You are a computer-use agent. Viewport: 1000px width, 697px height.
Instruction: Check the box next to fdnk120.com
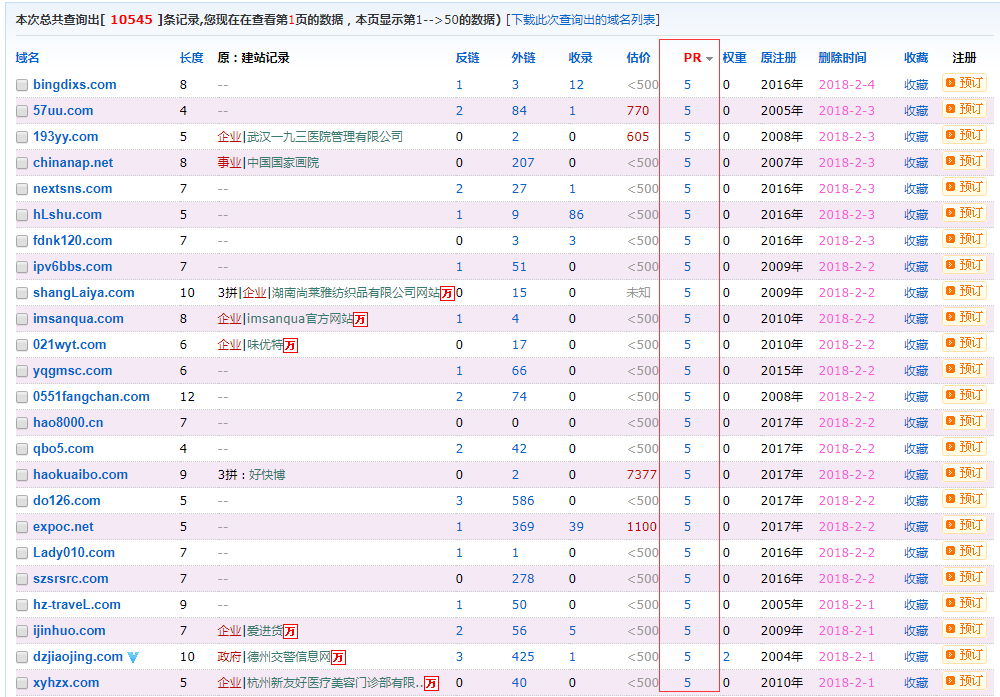(22, 241)
